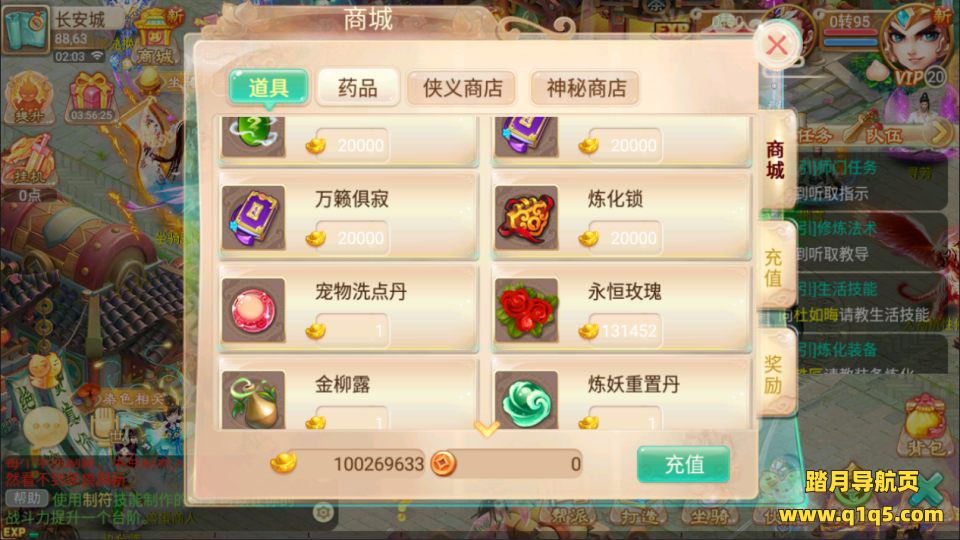Close the 商城 shop window

778,45
